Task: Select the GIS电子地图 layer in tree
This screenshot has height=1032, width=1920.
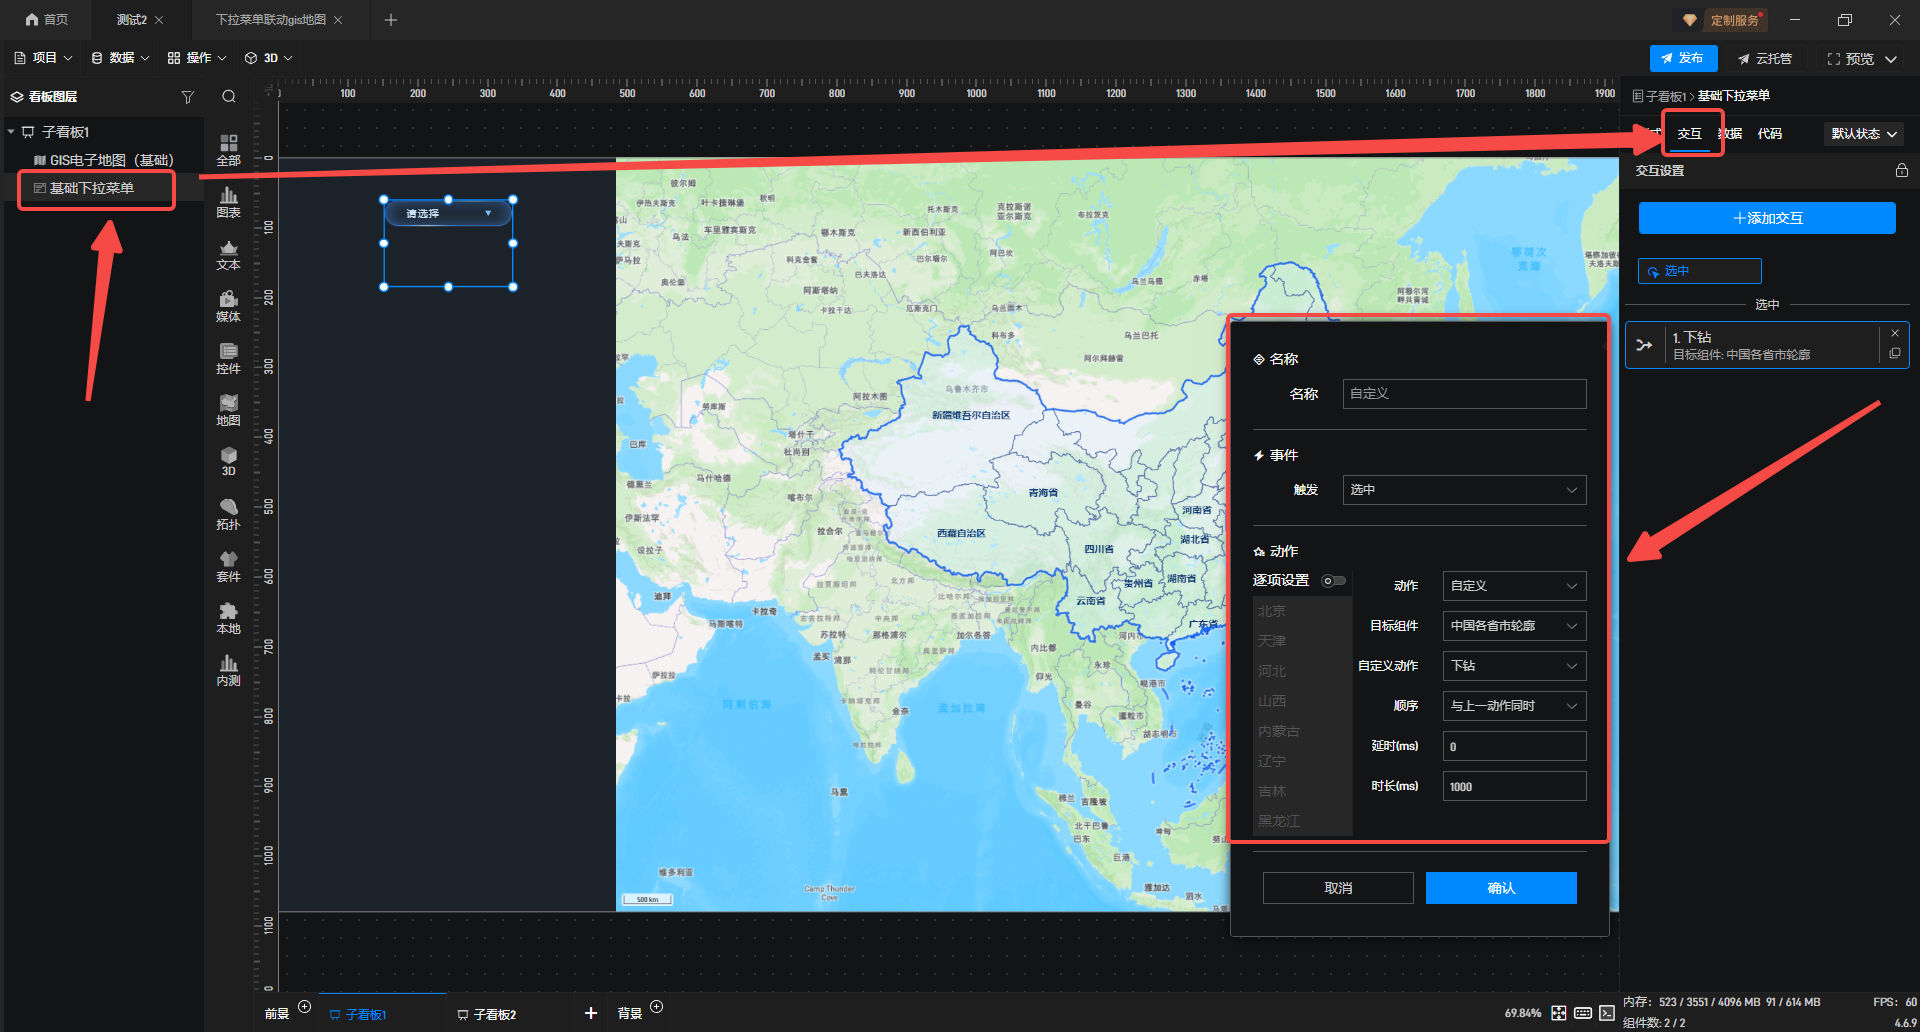Action: (x=111, y=160)
